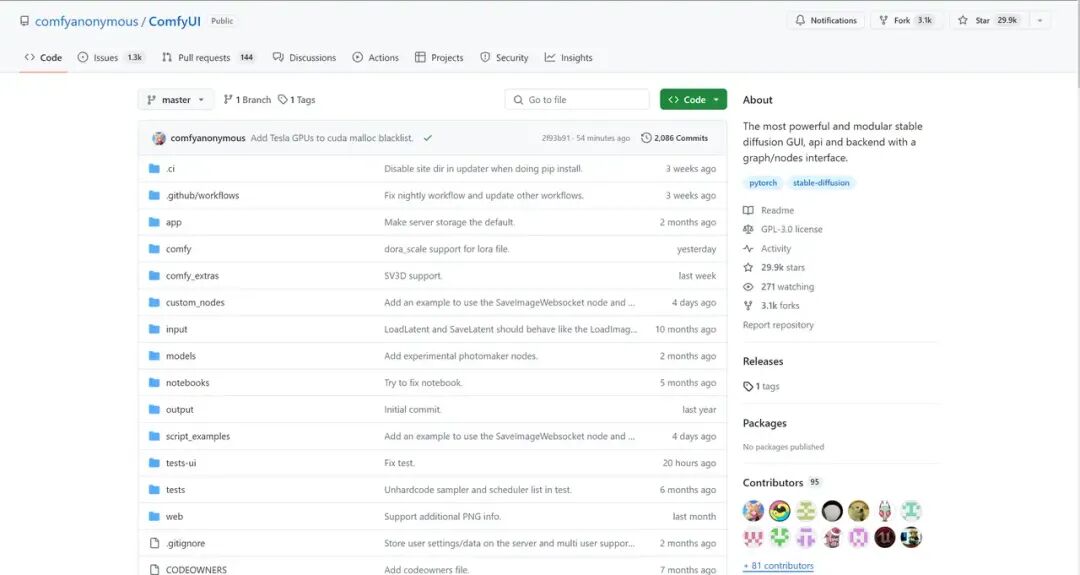Star the repository

point(987,21)
